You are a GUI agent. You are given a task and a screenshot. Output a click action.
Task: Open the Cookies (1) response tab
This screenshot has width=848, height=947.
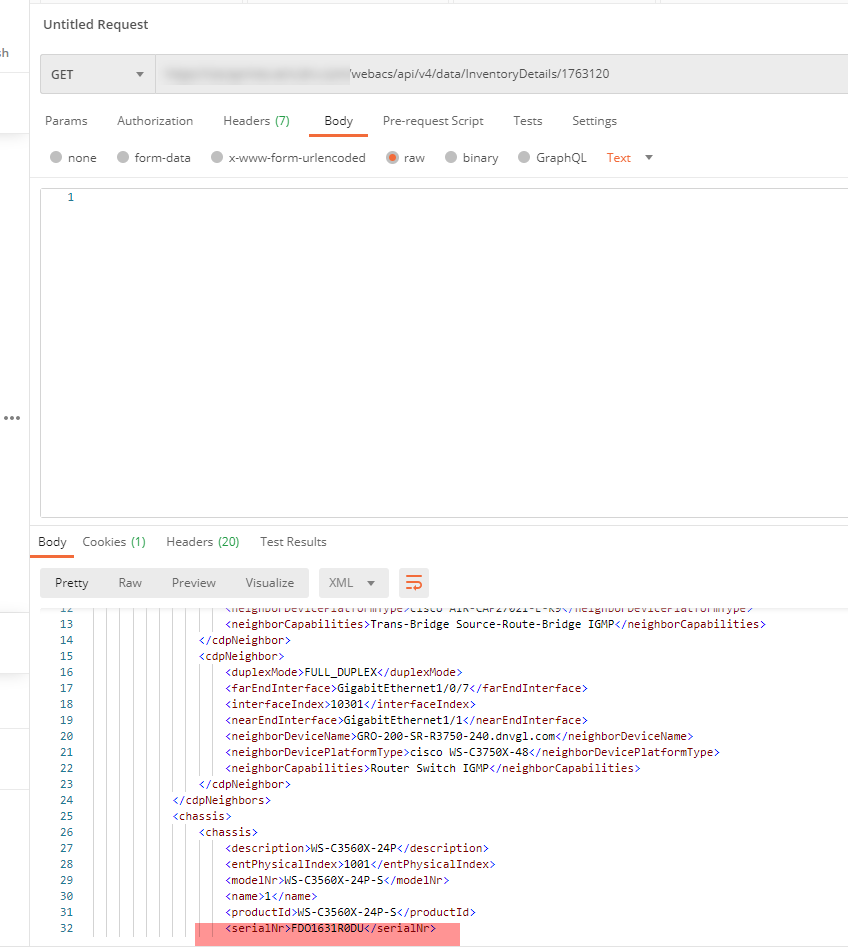tap(113, 541)
